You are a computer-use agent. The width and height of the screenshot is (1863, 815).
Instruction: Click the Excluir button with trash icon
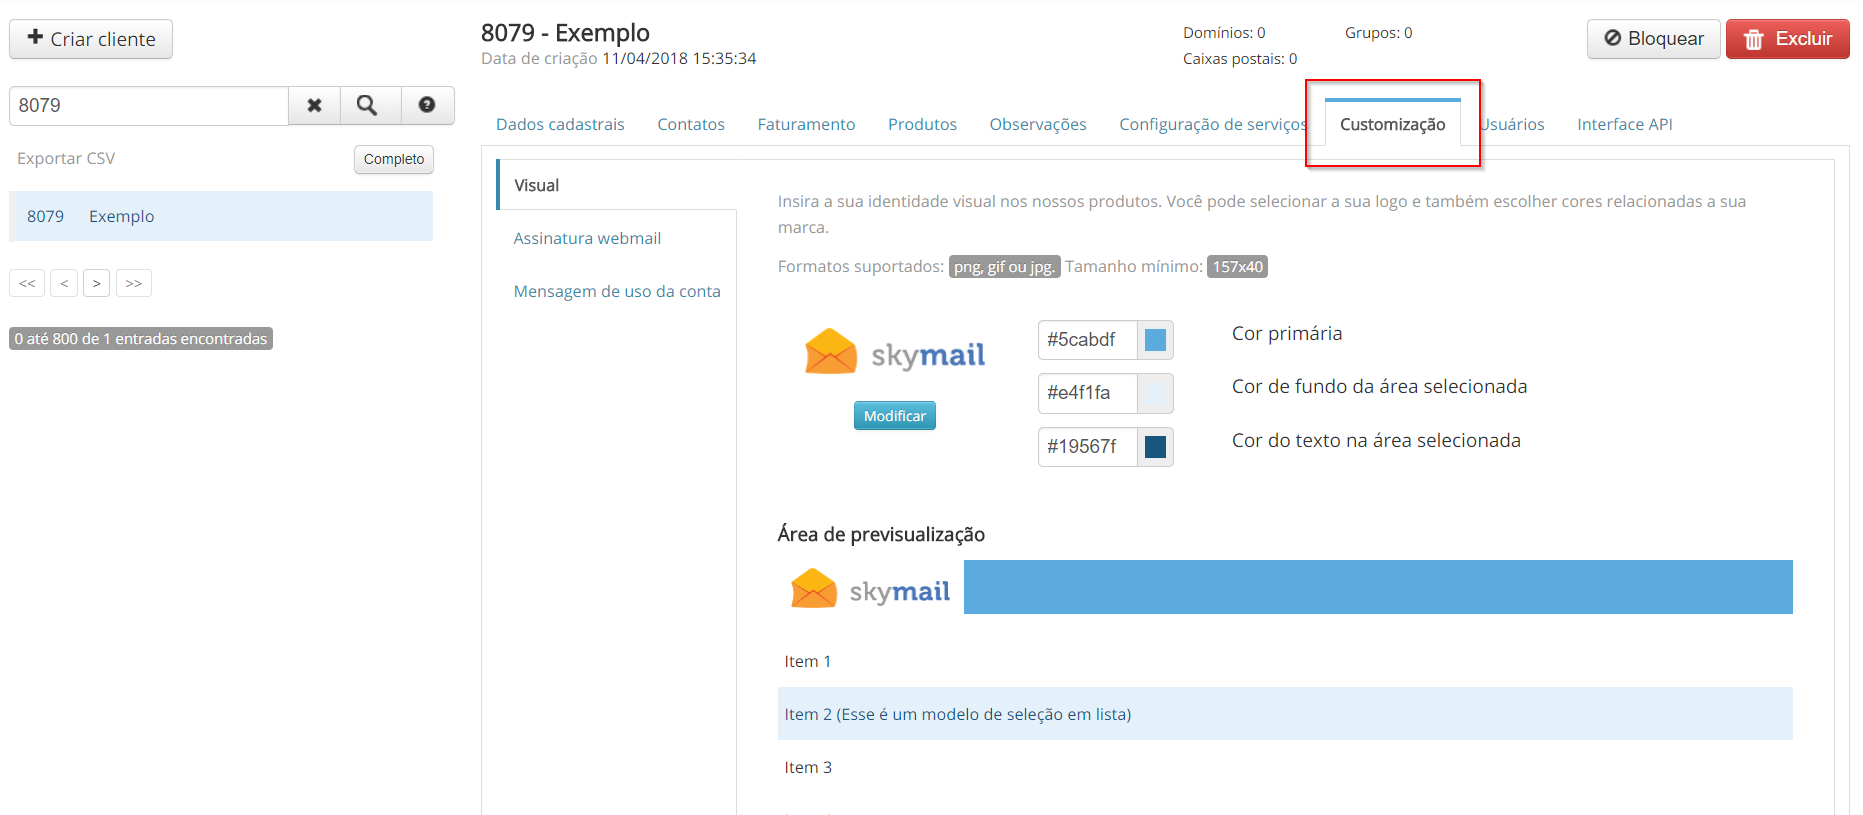1787,39
